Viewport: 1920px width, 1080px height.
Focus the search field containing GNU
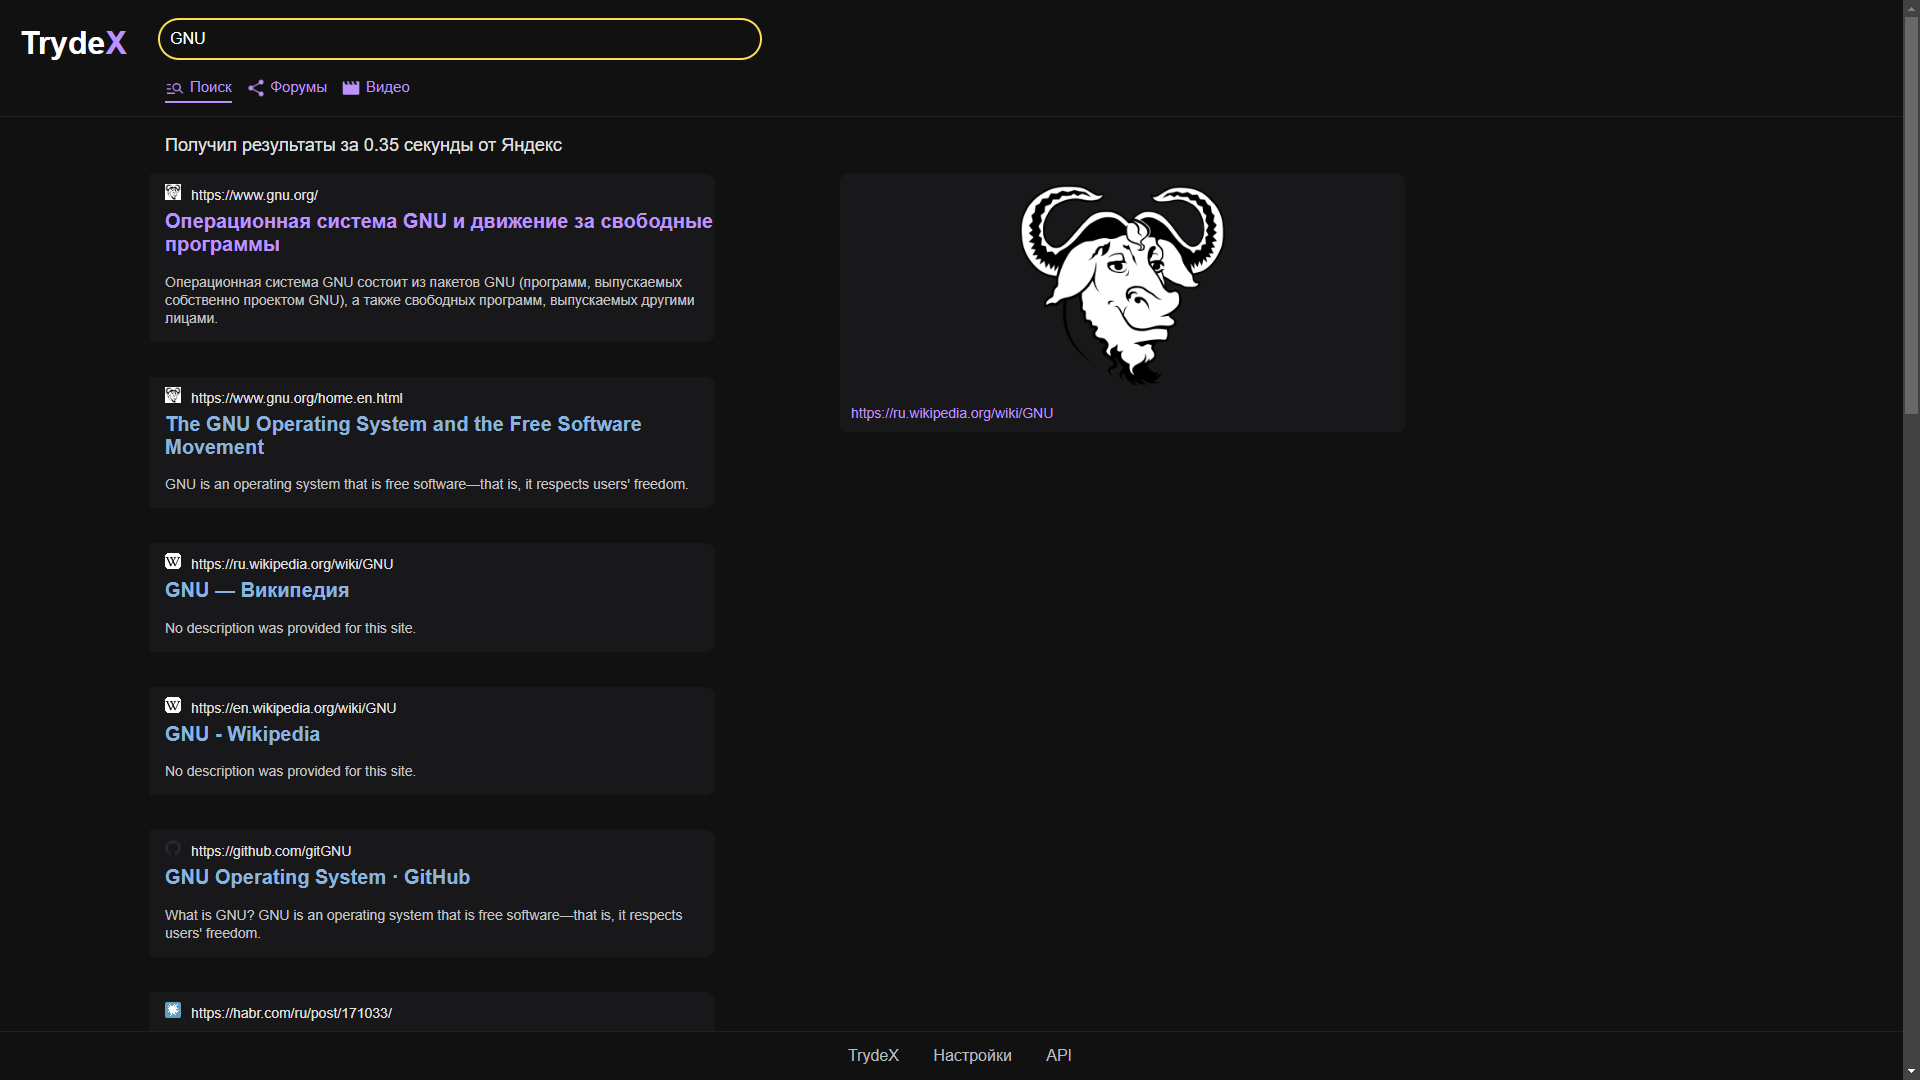[460, 39]
